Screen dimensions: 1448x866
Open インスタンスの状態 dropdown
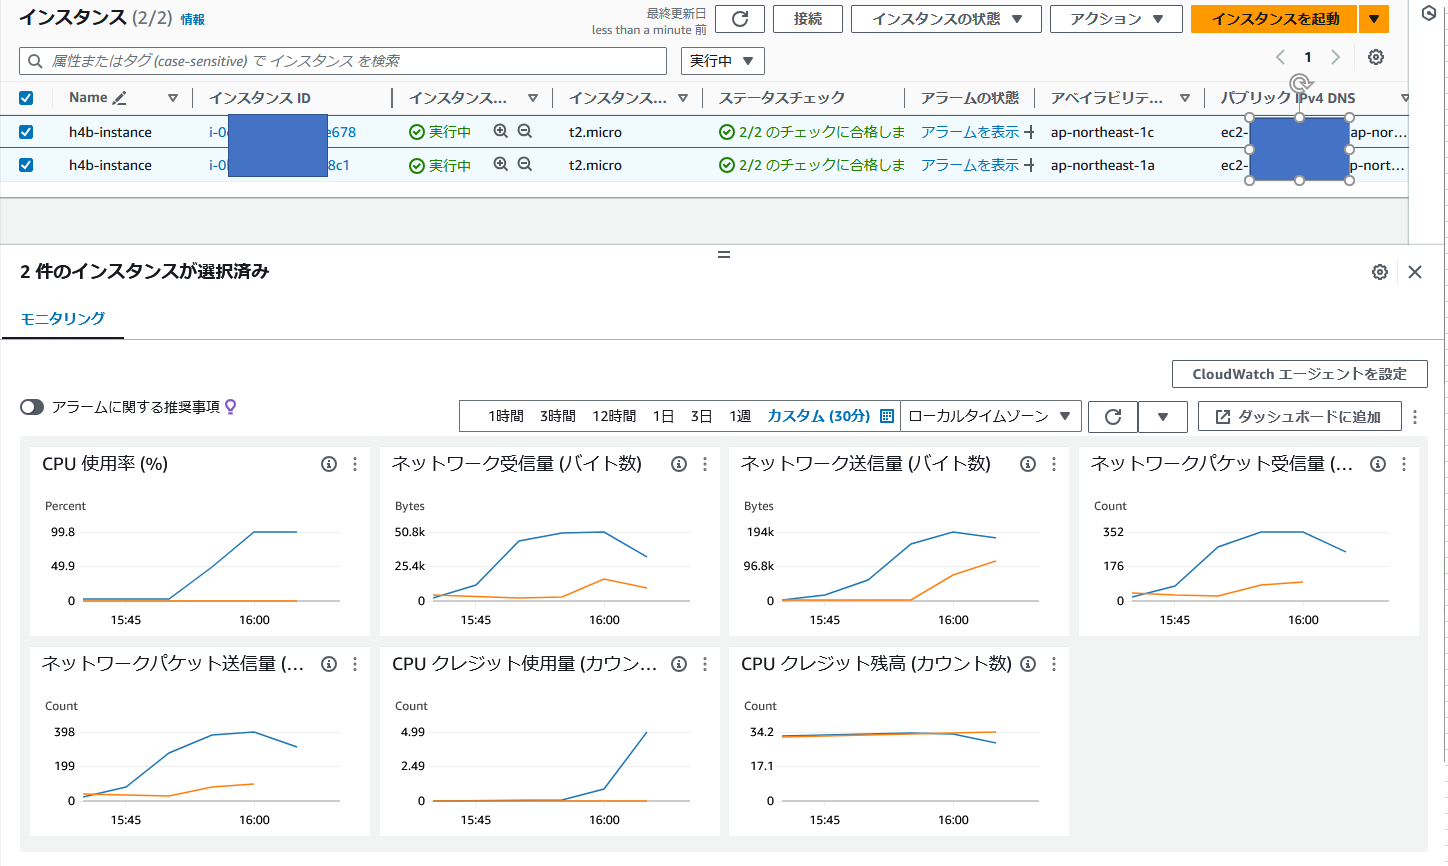coord(946,19)
